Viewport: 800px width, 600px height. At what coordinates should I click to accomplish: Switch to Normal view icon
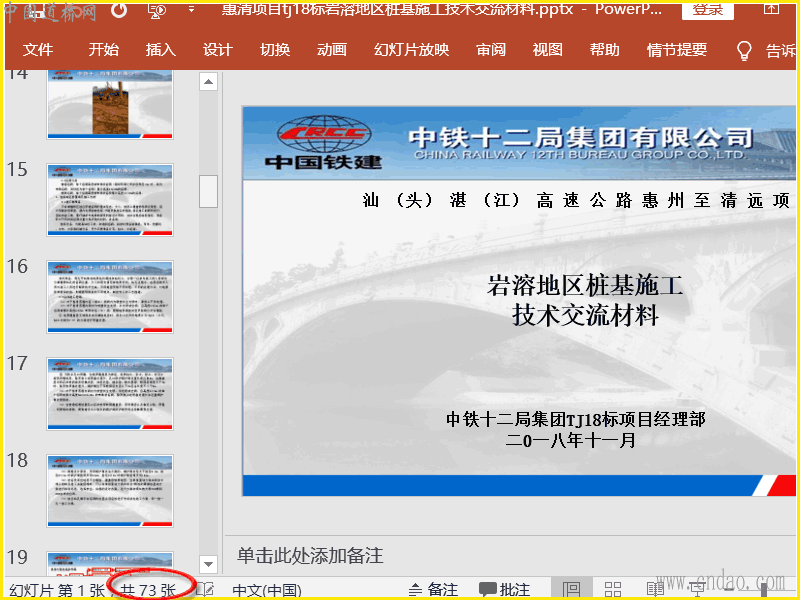[571, 589]
